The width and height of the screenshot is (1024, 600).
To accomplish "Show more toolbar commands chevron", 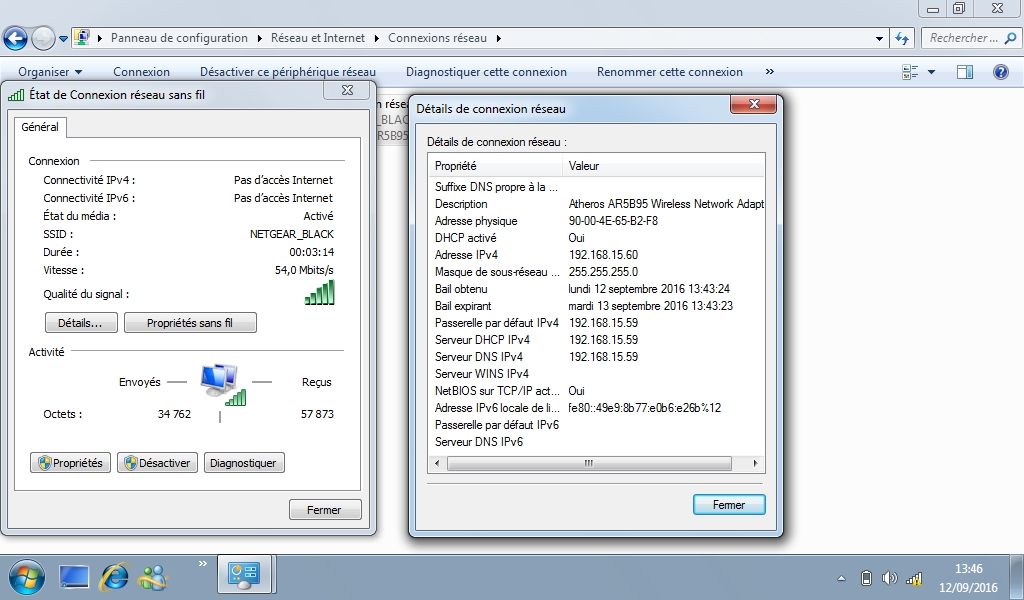I will pyautogui.click(x=769, y=72).
